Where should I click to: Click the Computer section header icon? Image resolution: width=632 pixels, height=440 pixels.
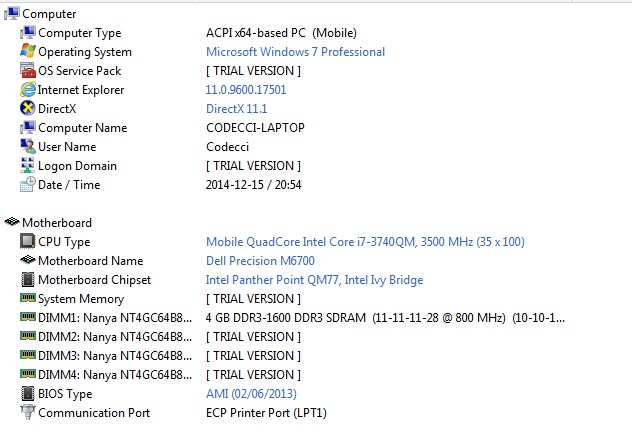point(12,13)
